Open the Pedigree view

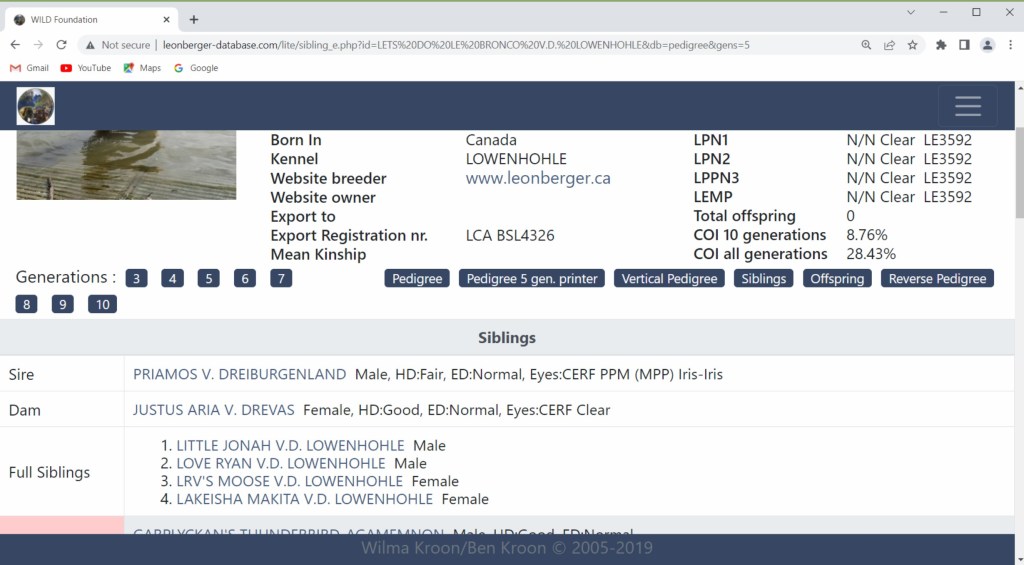coord(417,279)
